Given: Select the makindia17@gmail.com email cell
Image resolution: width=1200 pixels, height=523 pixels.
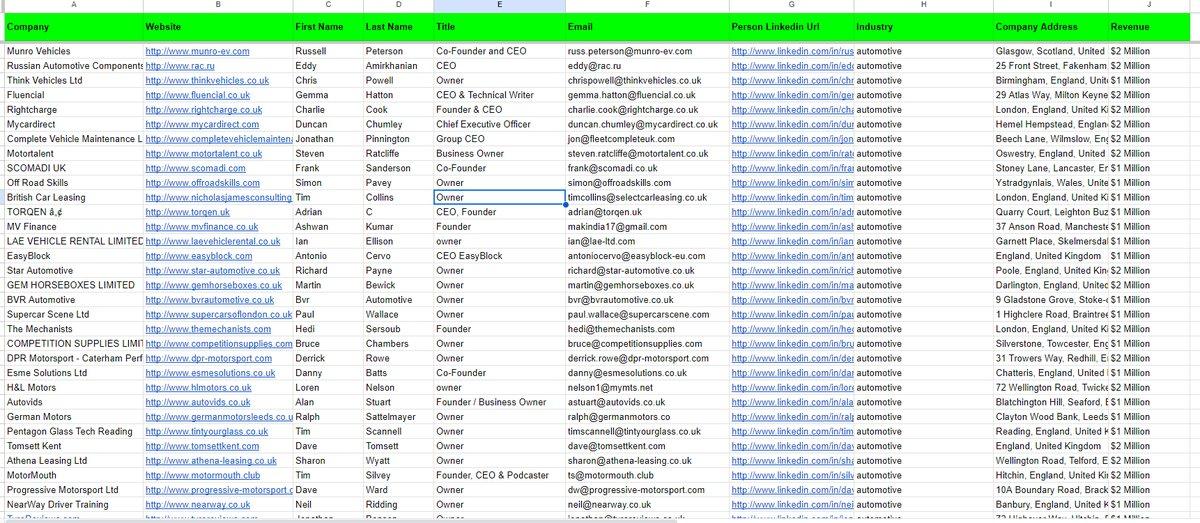Looking at the screenshot, I should pos(647,227).
